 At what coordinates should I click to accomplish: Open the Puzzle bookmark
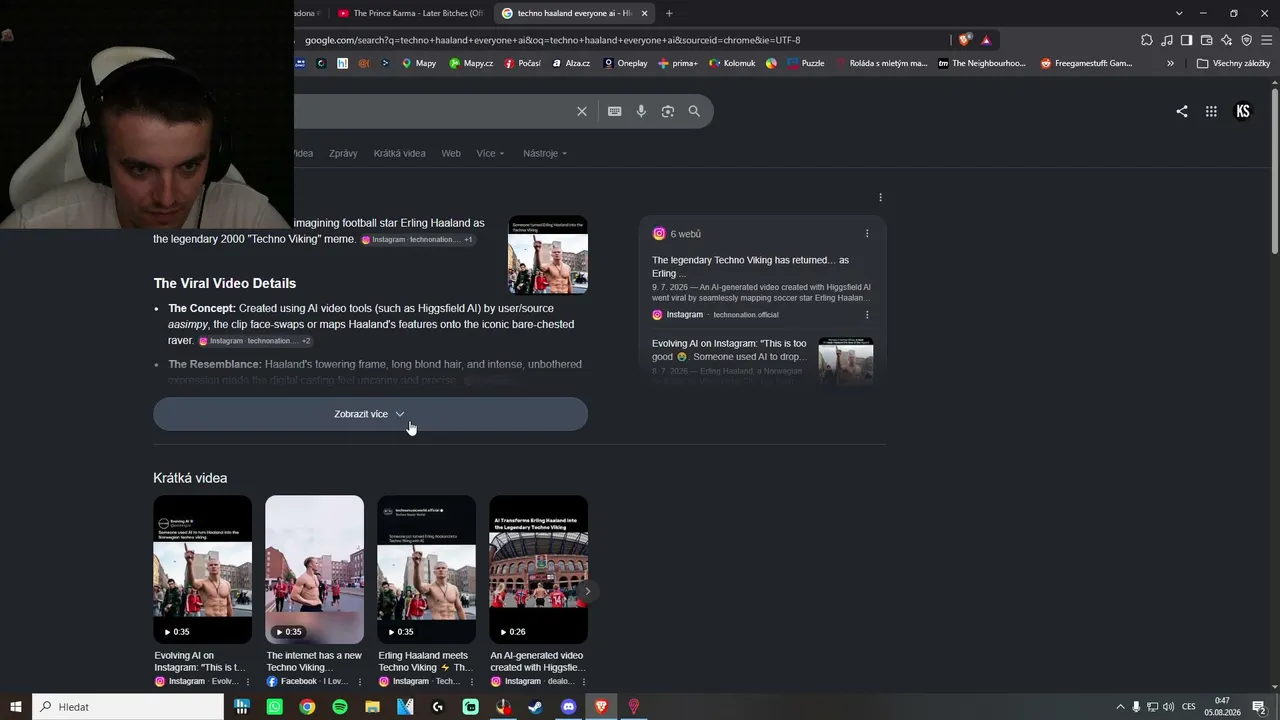(806, 63)
